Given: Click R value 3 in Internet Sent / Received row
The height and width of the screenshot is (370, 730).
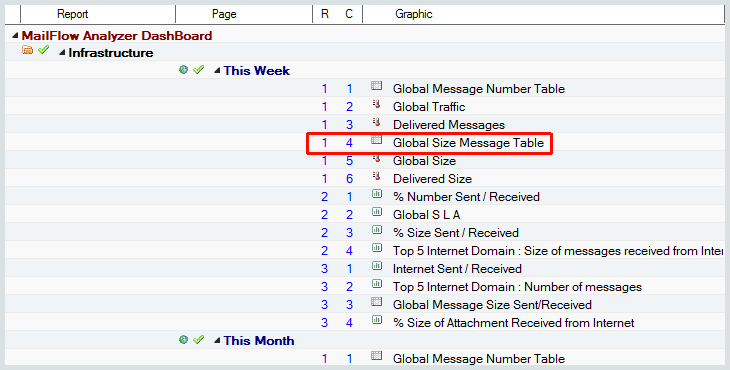Looking at the screenshot, I should pos(324,269).
